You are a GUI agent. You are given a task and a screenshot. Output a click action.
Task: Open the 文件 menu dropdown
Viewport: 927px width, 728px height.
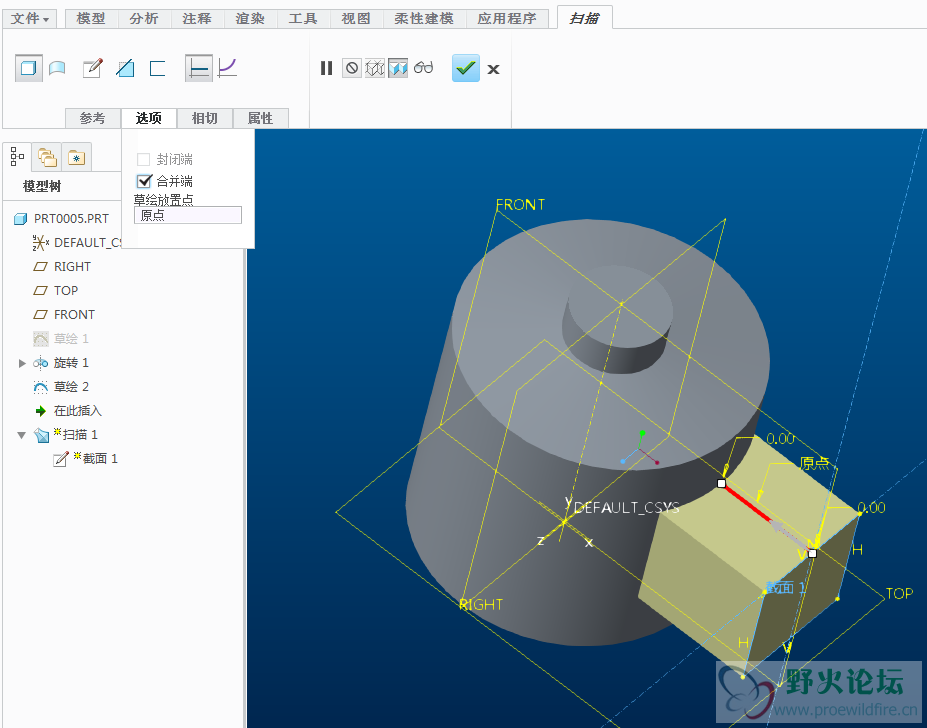point(30,19)
